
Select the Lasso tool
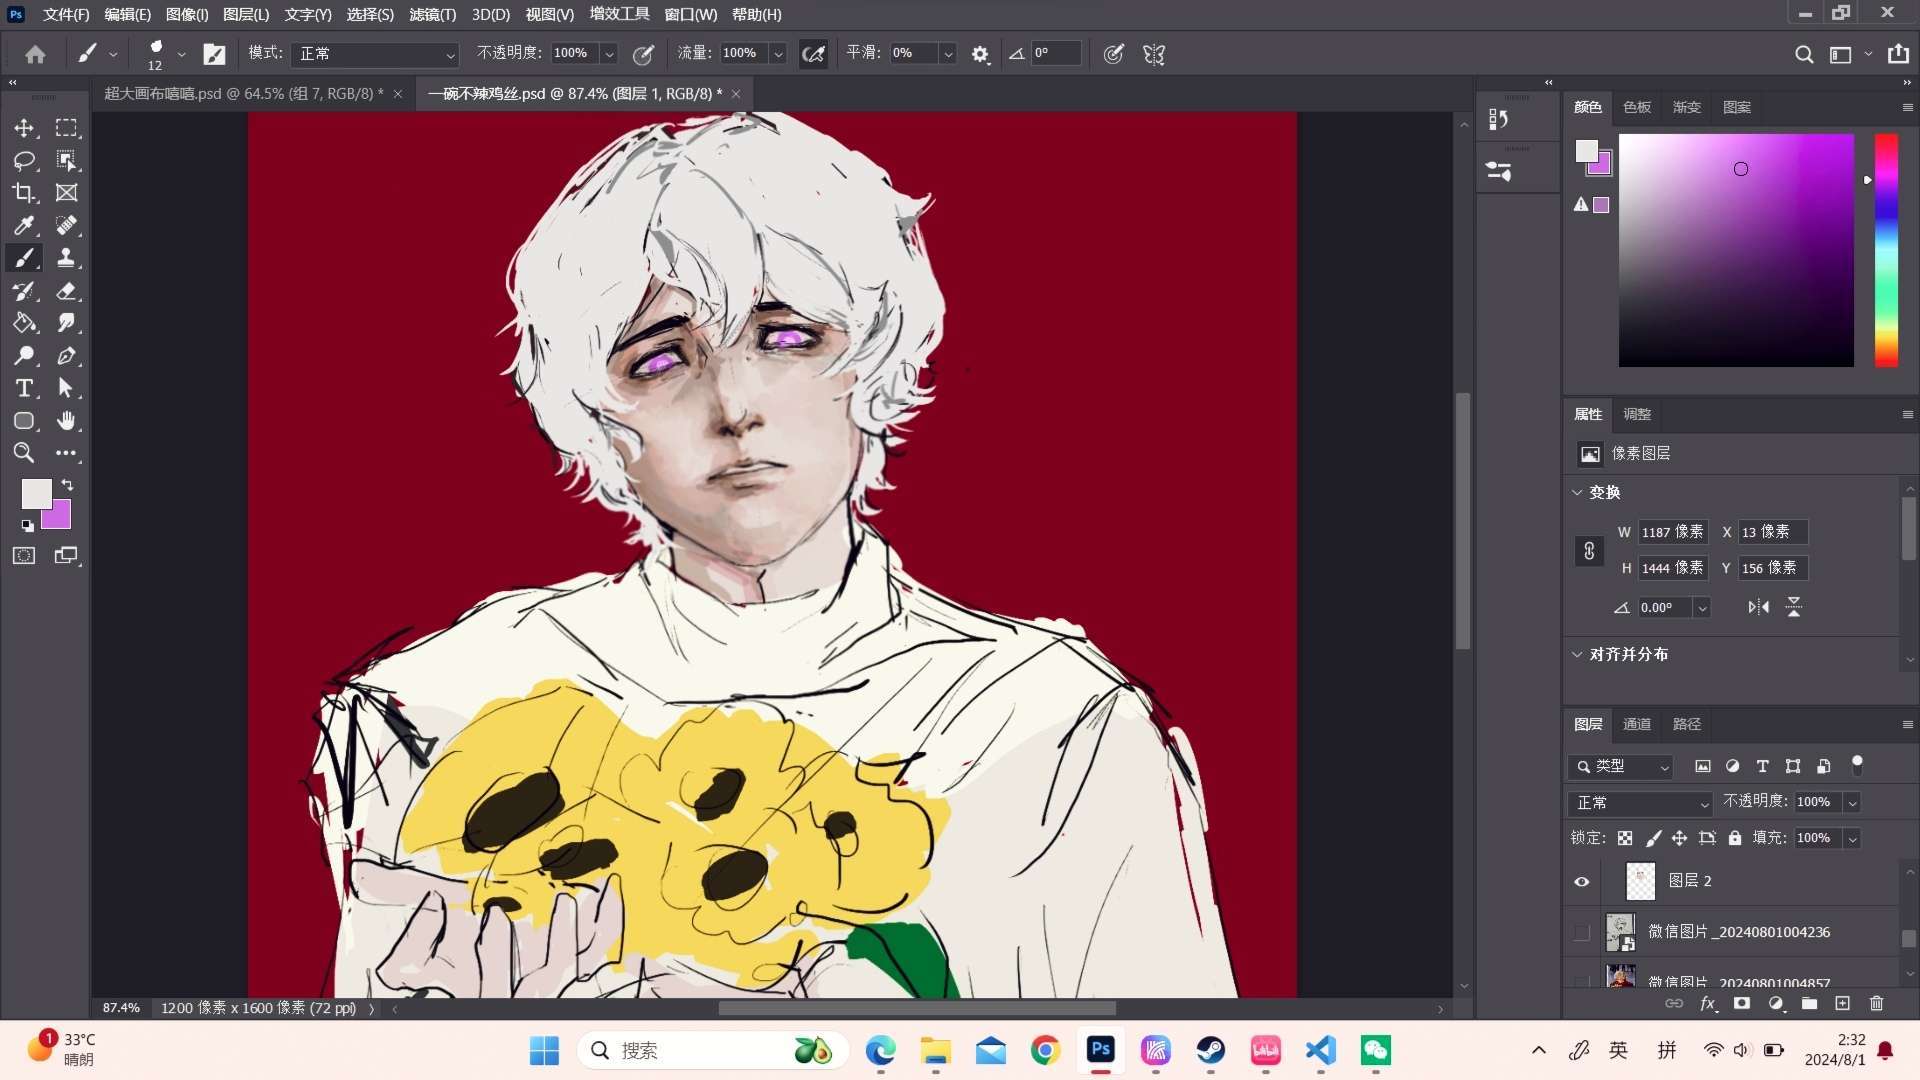point(24,161)
